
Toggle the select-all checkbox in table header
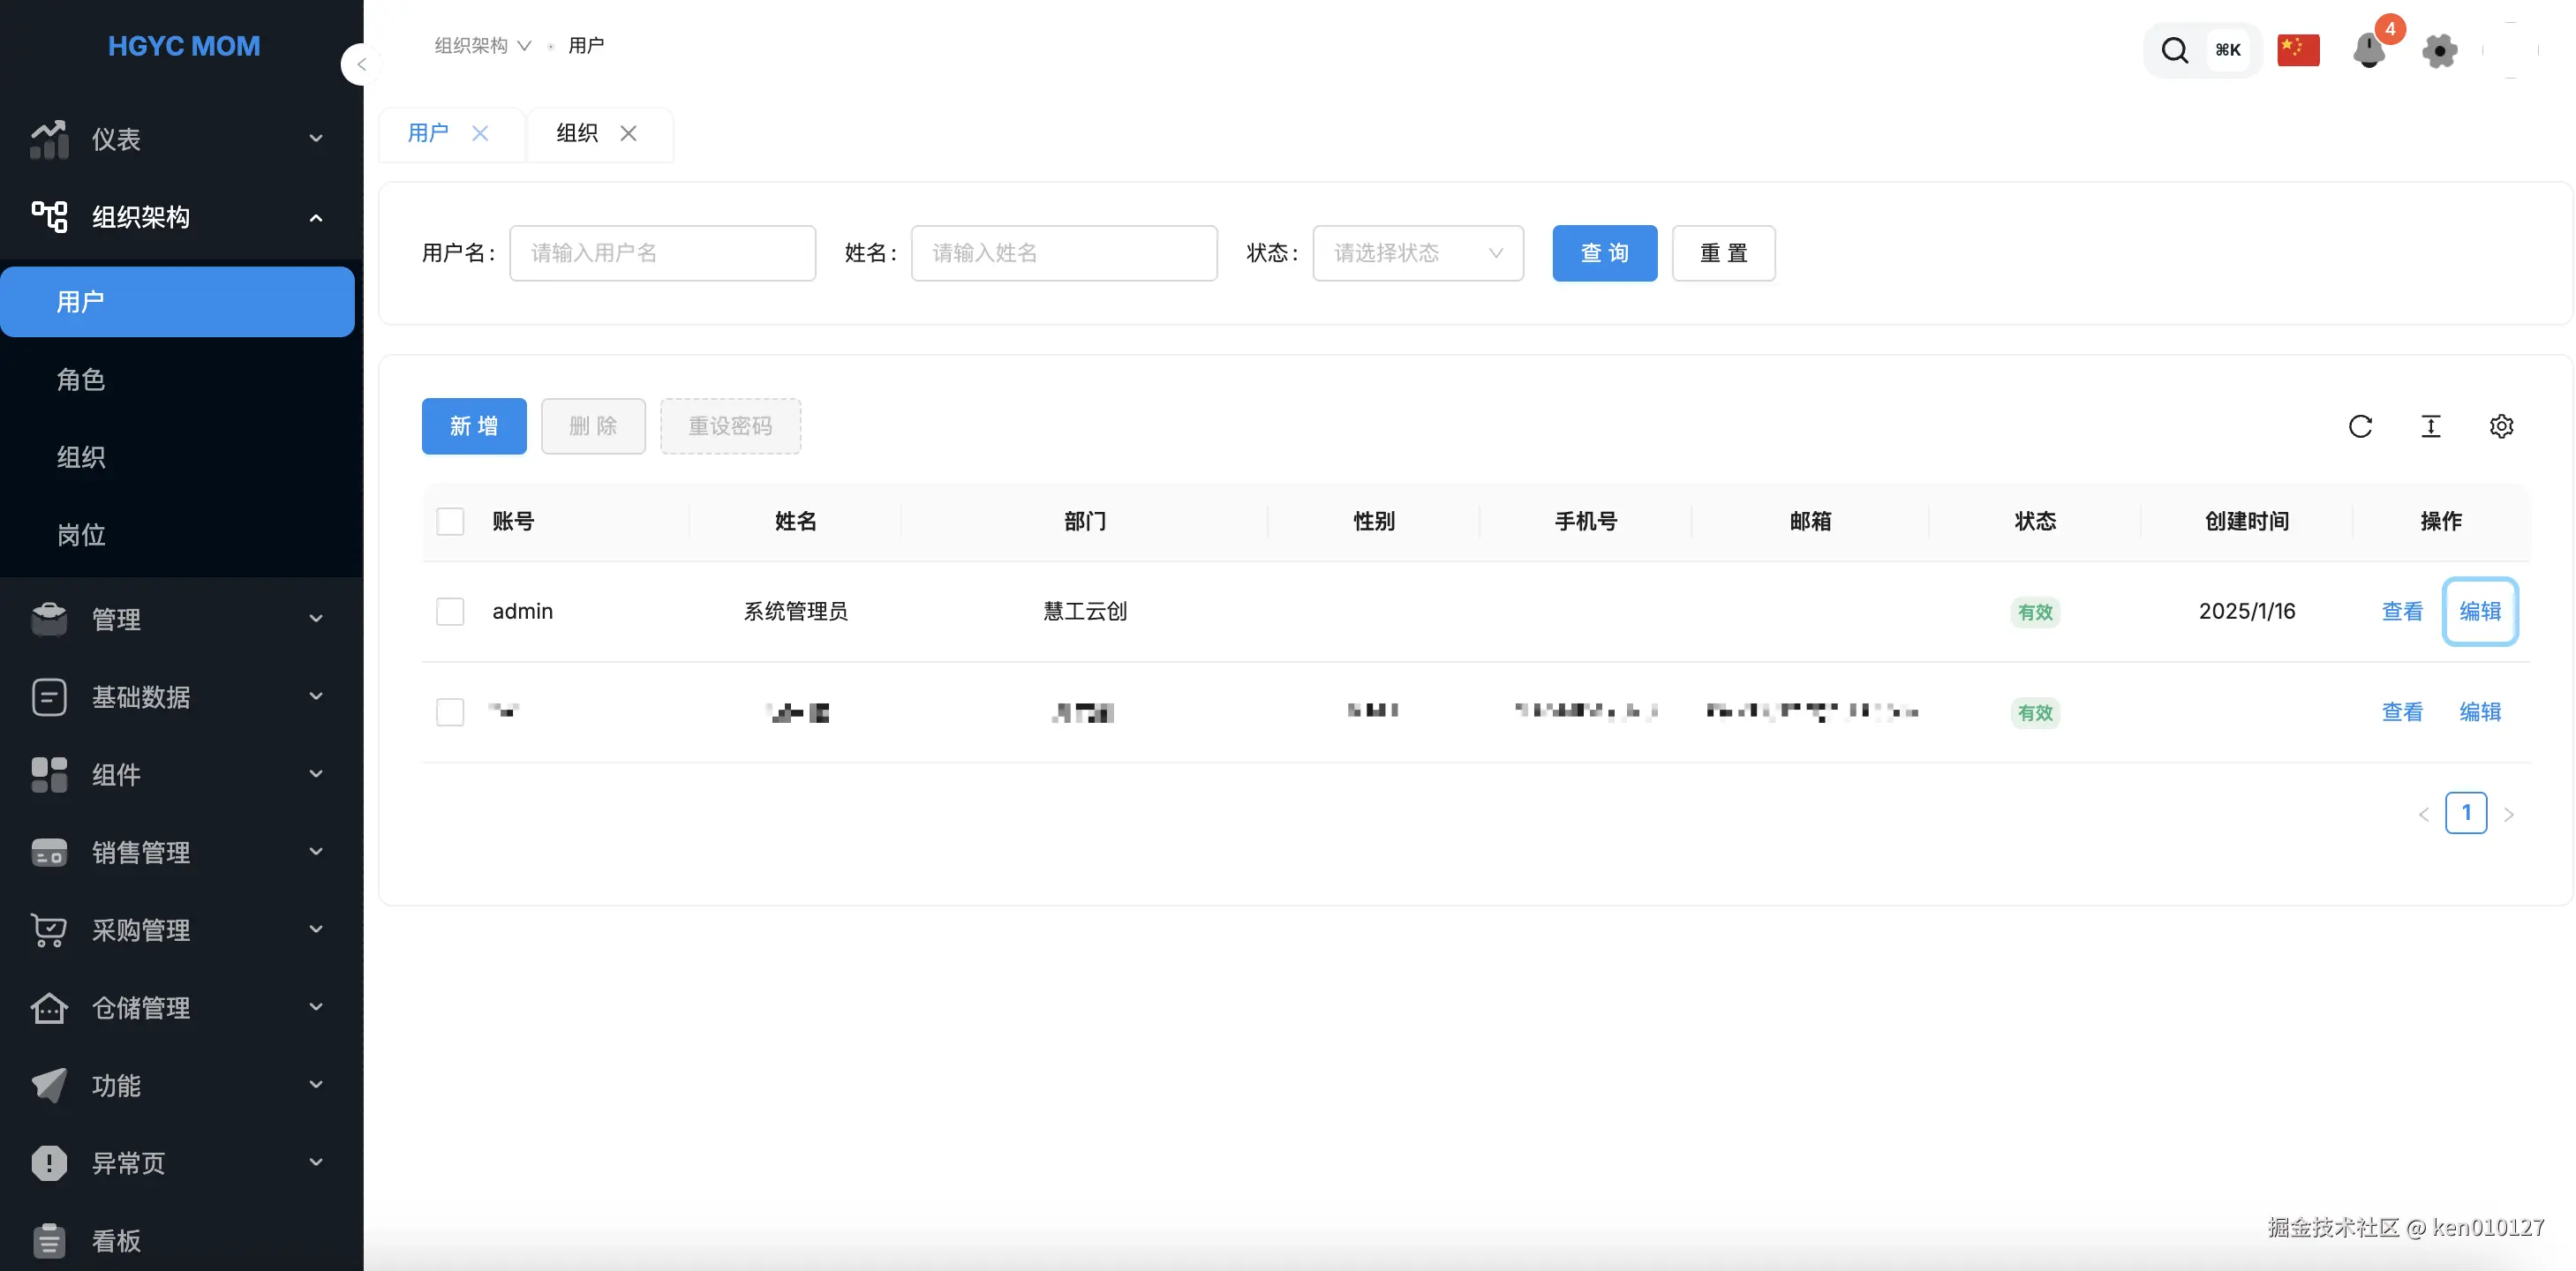coord(450,521)
